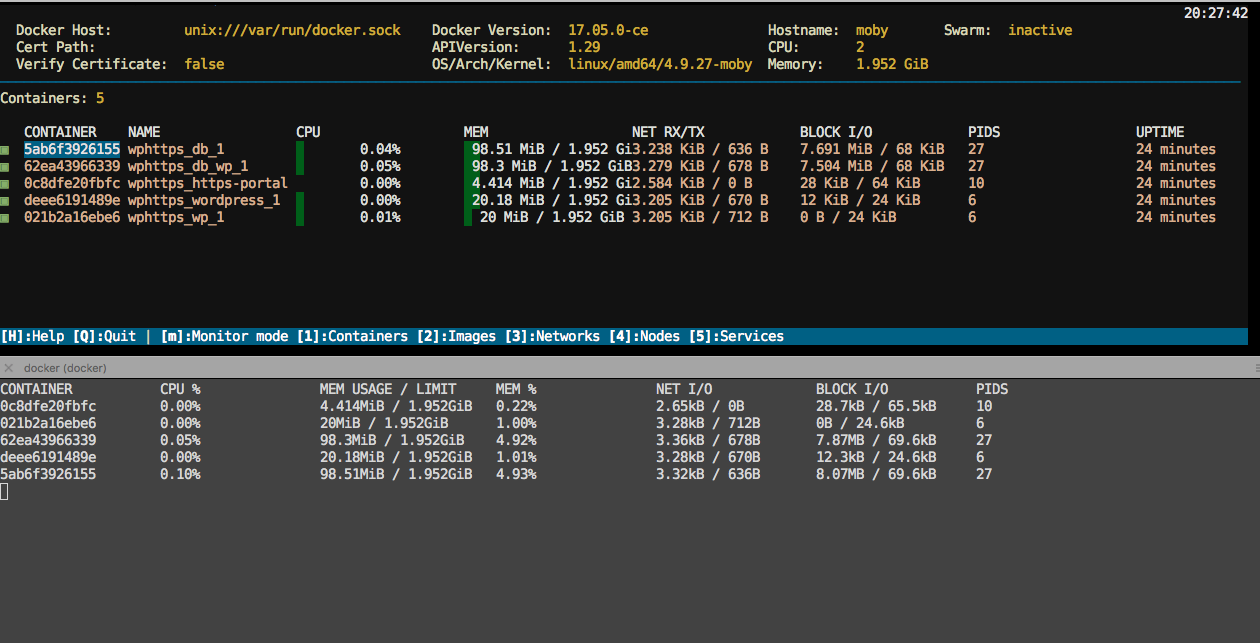Go to the [4]:Nodes view
Image resolution: width=1260 pixels, height=643 pixels.
tap(644, 336)
